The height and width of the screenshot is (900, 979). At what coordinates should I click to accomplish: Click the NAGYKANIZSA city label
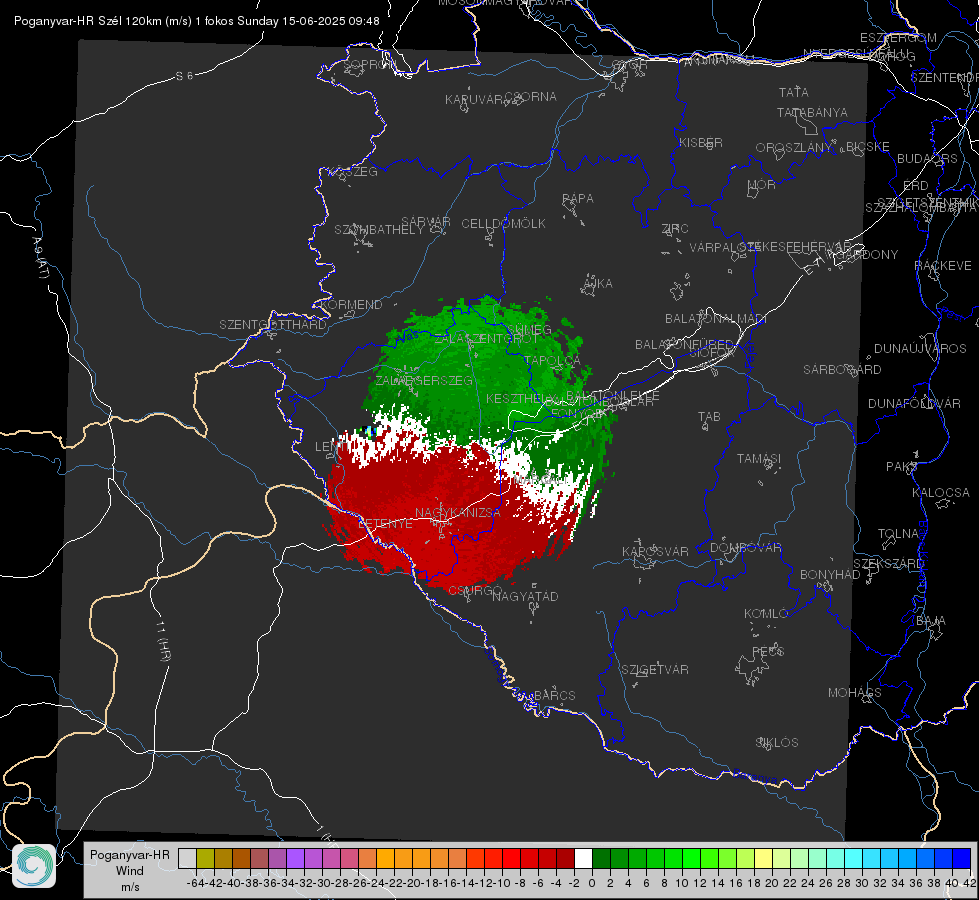tap(458, 513)
